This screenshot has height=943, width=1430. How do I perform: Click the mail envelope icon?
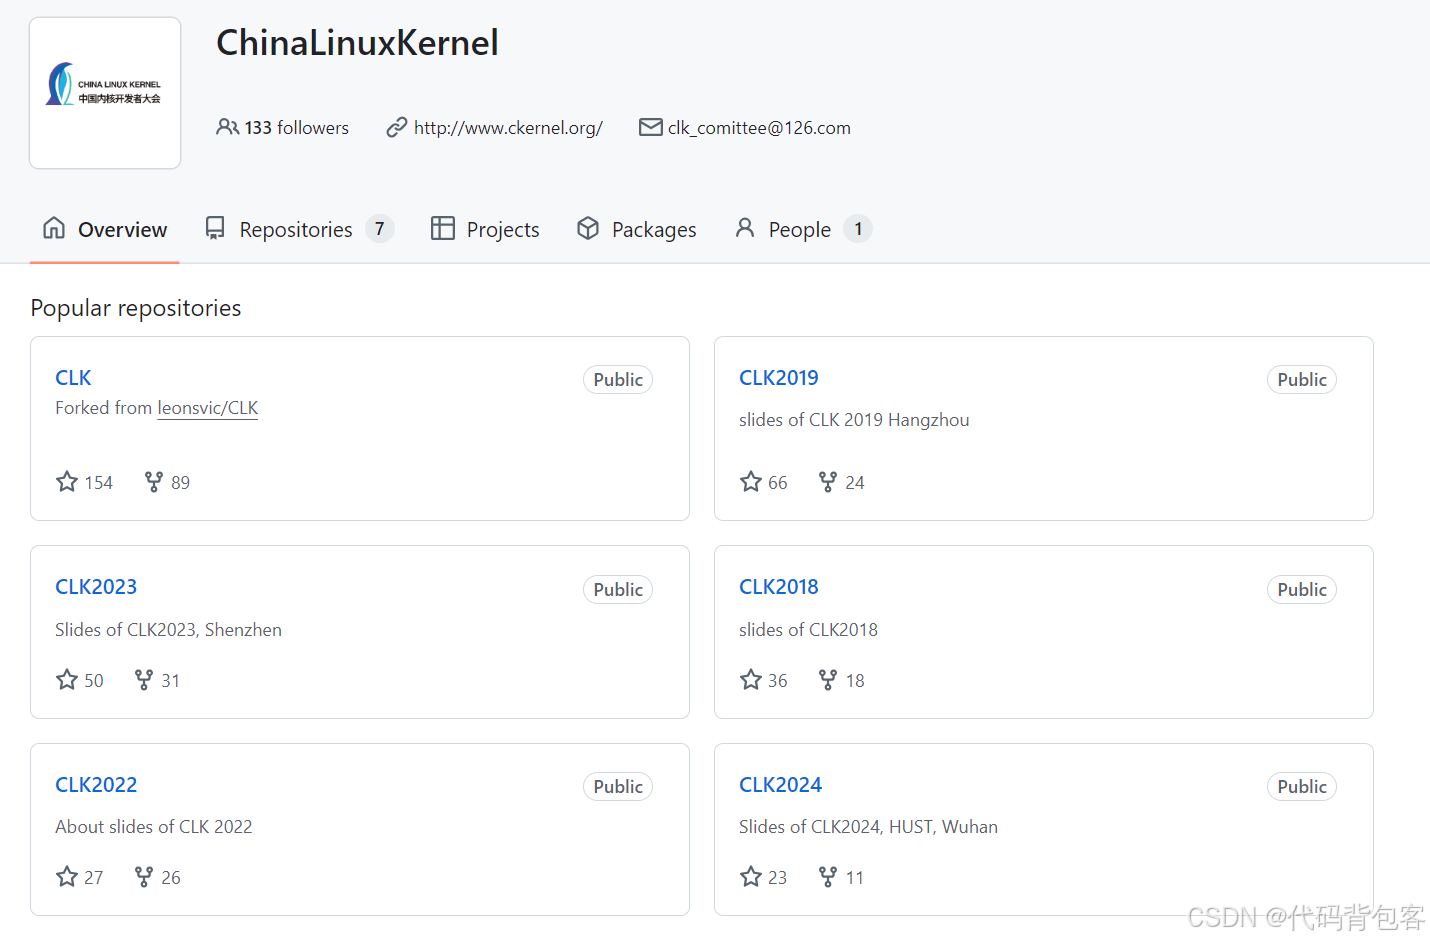coord(651,127)
